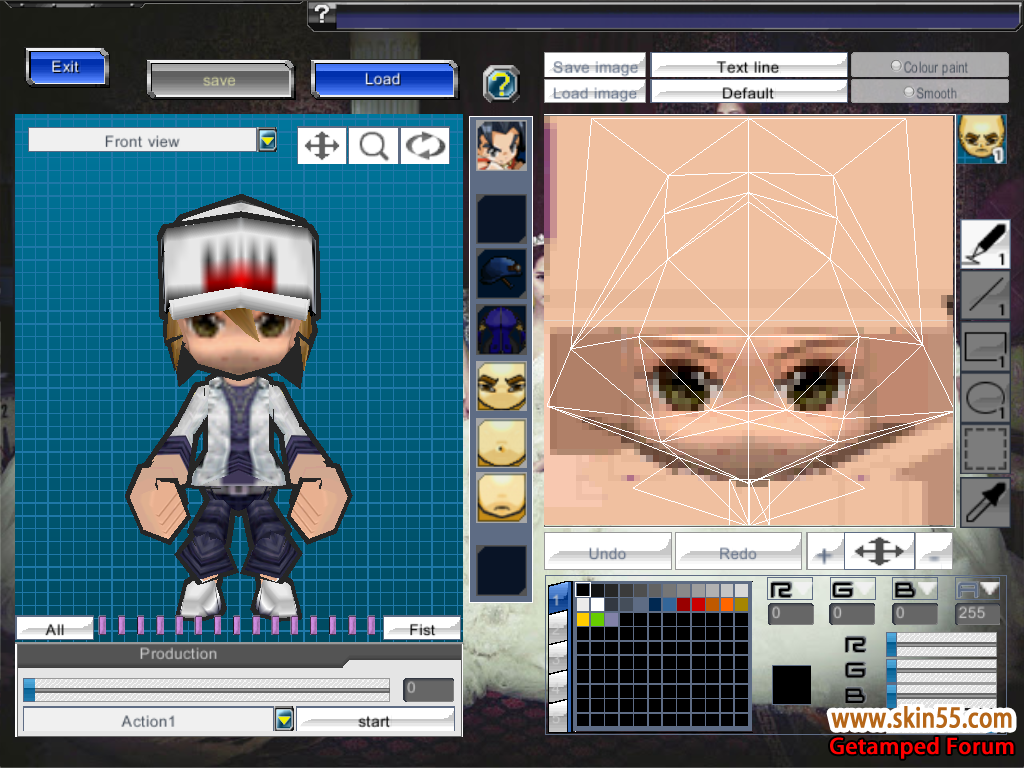Image resolution: width=1024 pixels, height=768 pixels.
Task: Click the question mark in top bar
Action: [x=322, y=13]
